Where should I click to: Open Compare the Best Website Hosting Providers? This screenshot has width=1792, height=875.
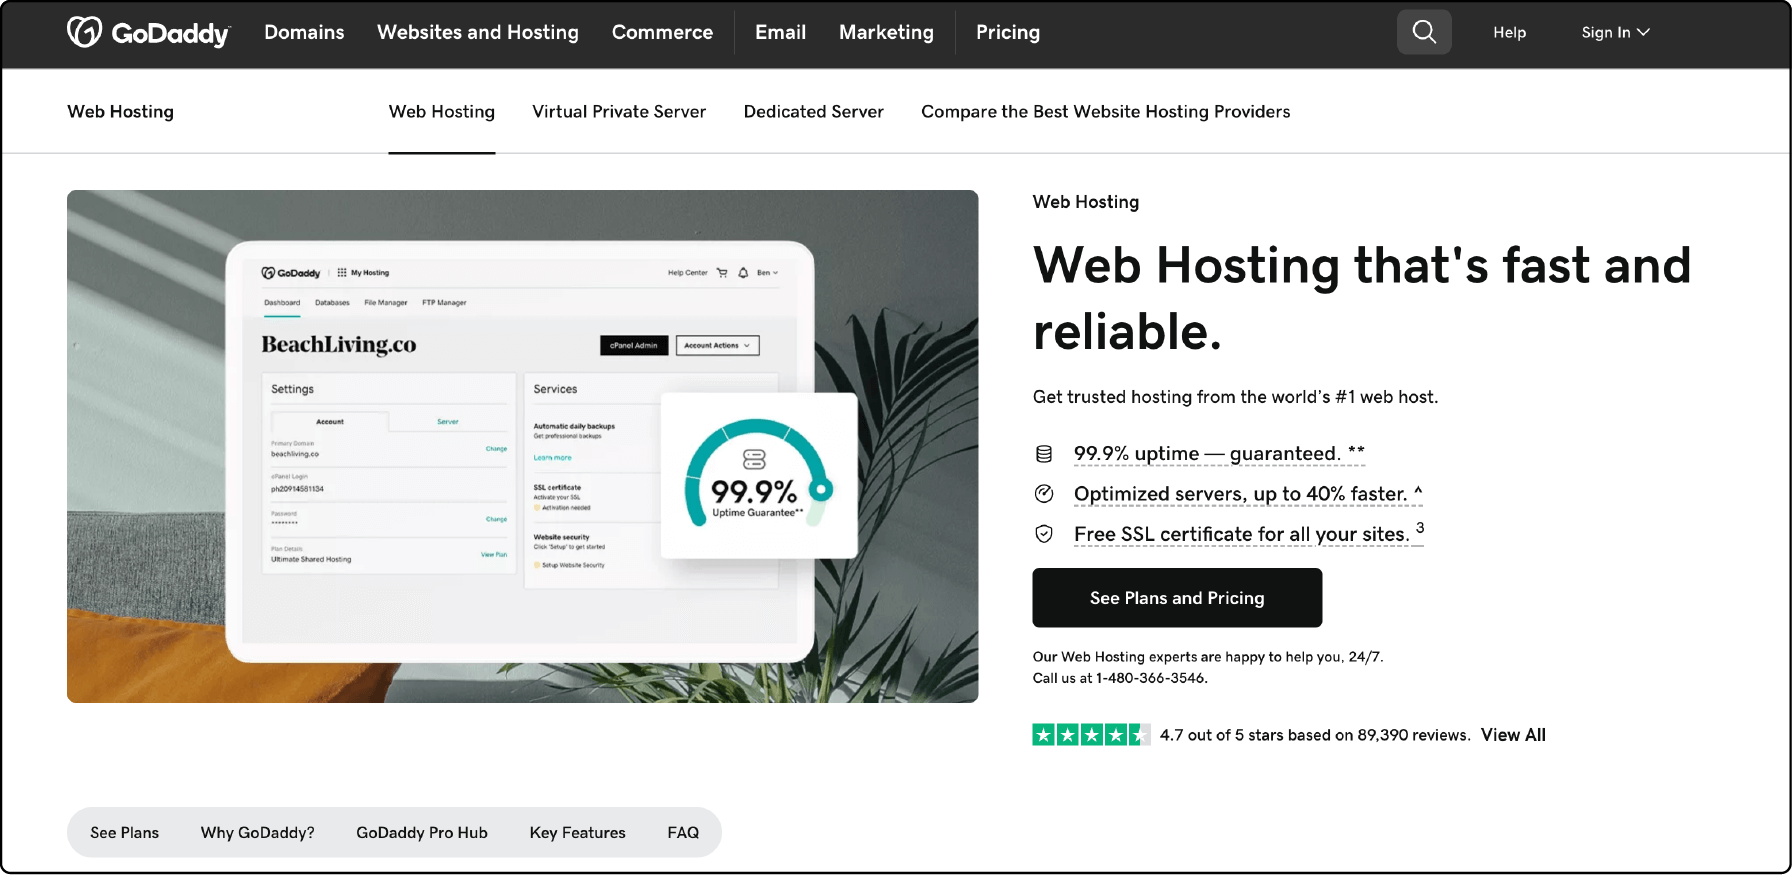point(1105,112)
